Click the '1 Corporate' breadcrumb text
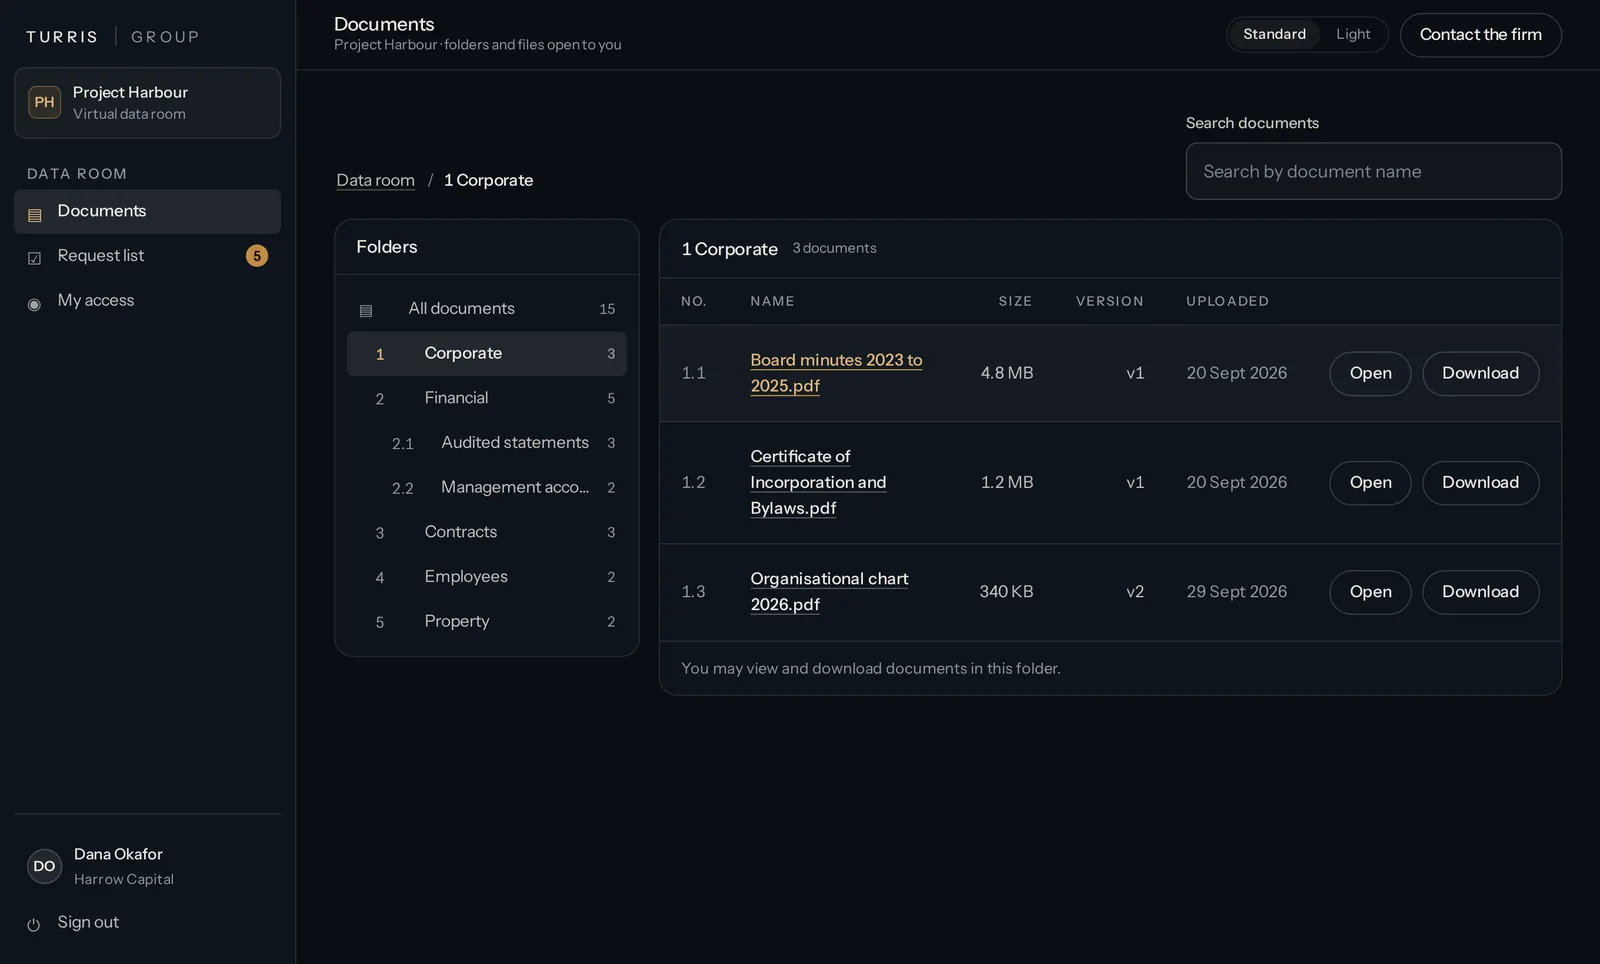1600x964 pixels. [x=488, y=180]
